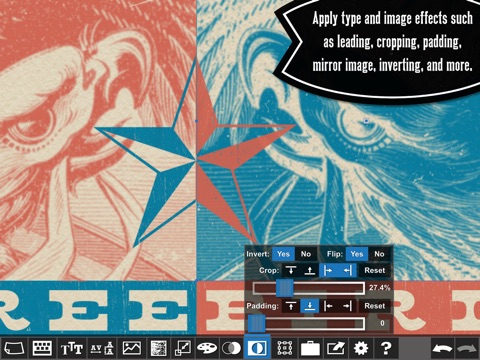Image resolution: width=480 pixels, height=360 pixels.
Task: Select crop from top option
Action: point(291,270)
